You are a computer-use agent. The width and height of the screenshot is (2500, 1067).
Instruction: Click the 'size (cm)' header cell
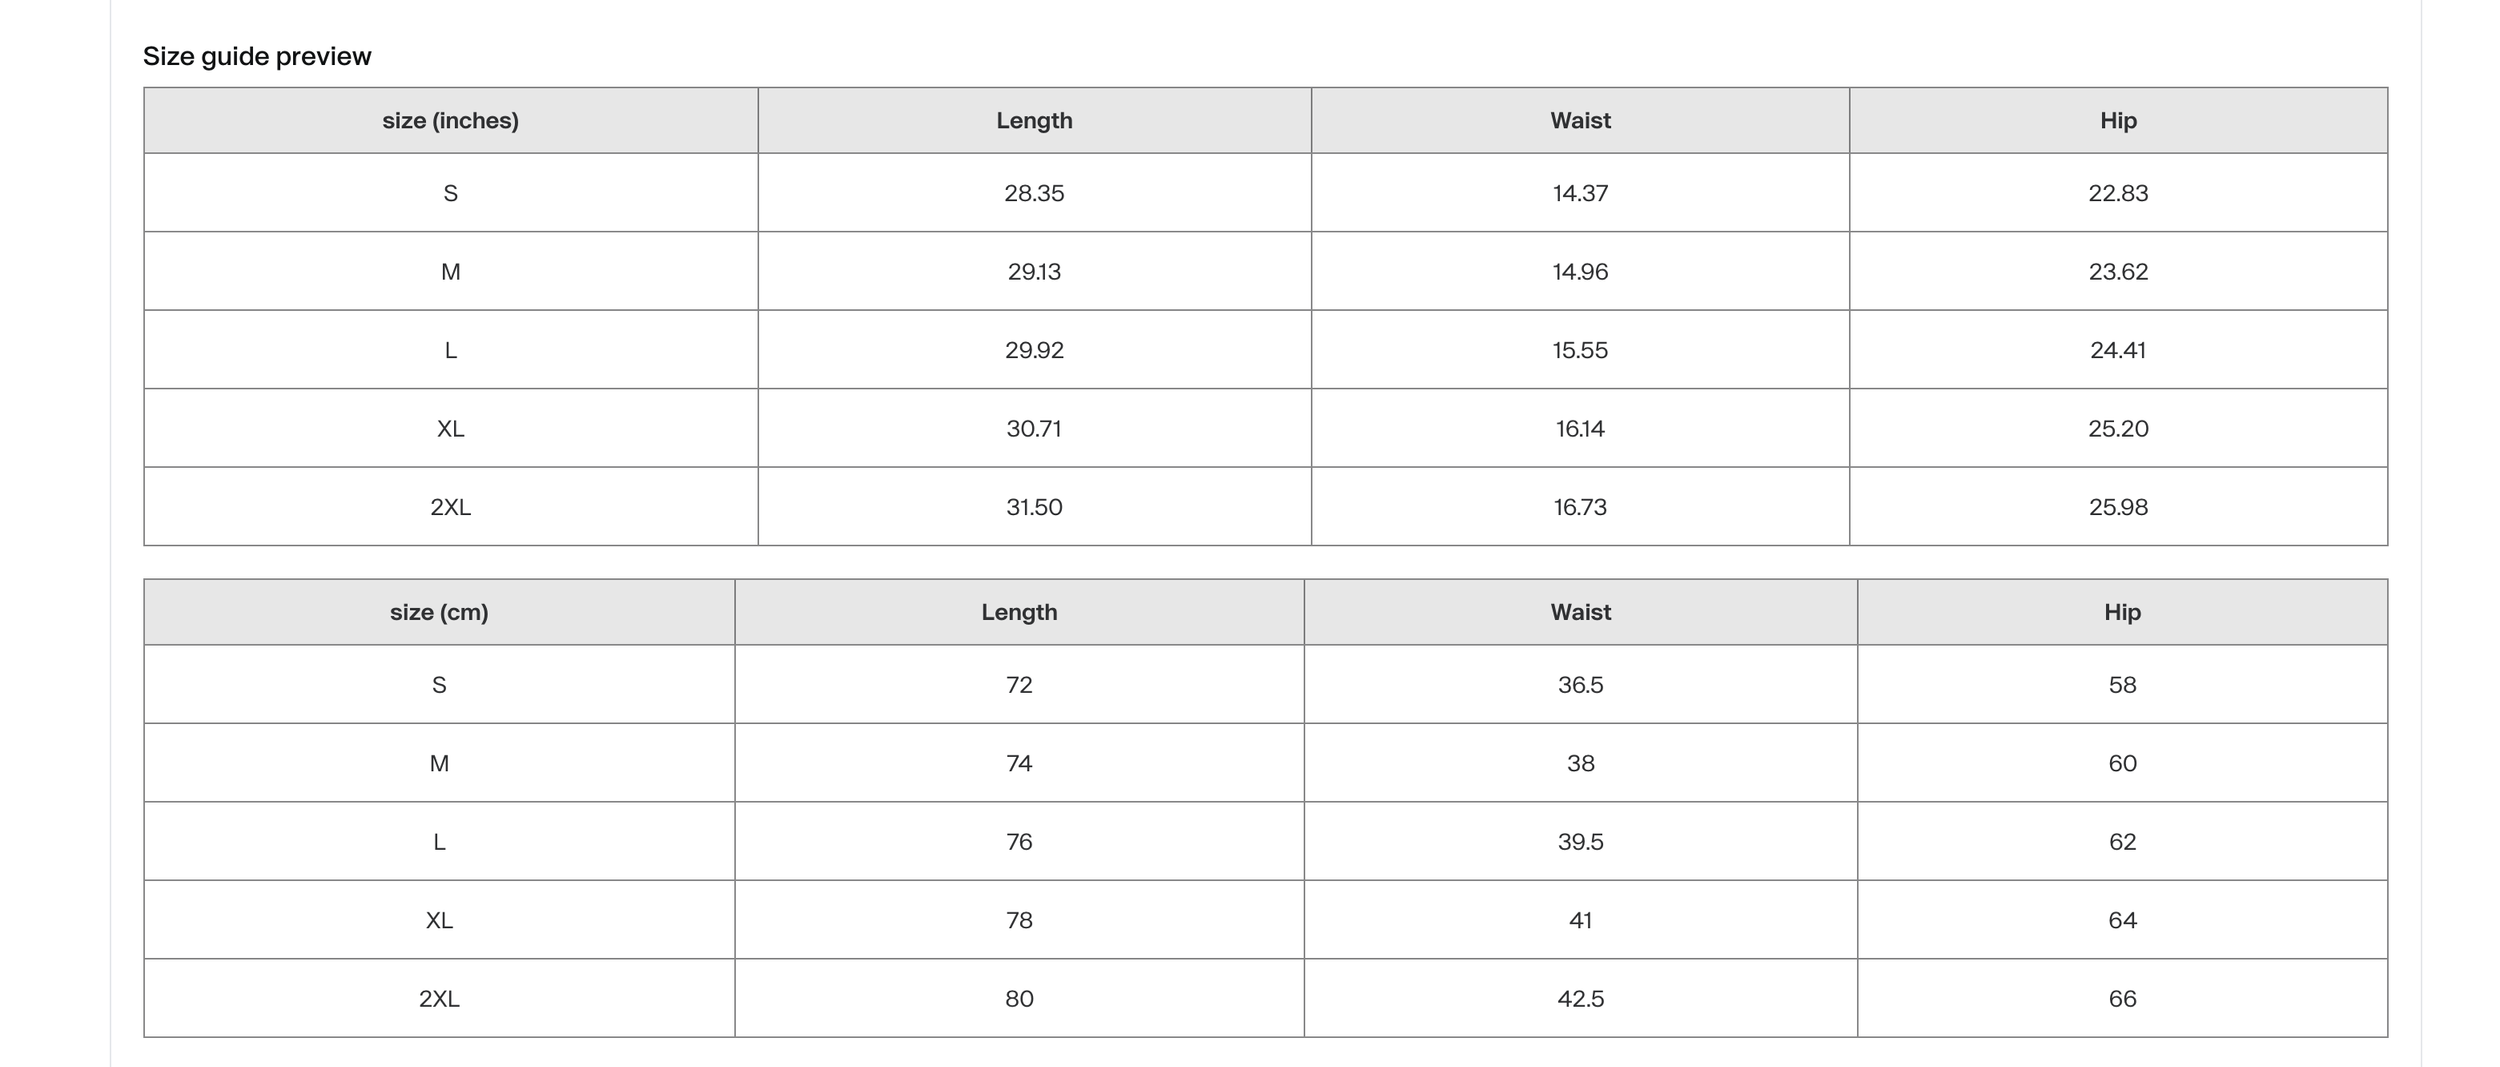click(x=439, y=612)
